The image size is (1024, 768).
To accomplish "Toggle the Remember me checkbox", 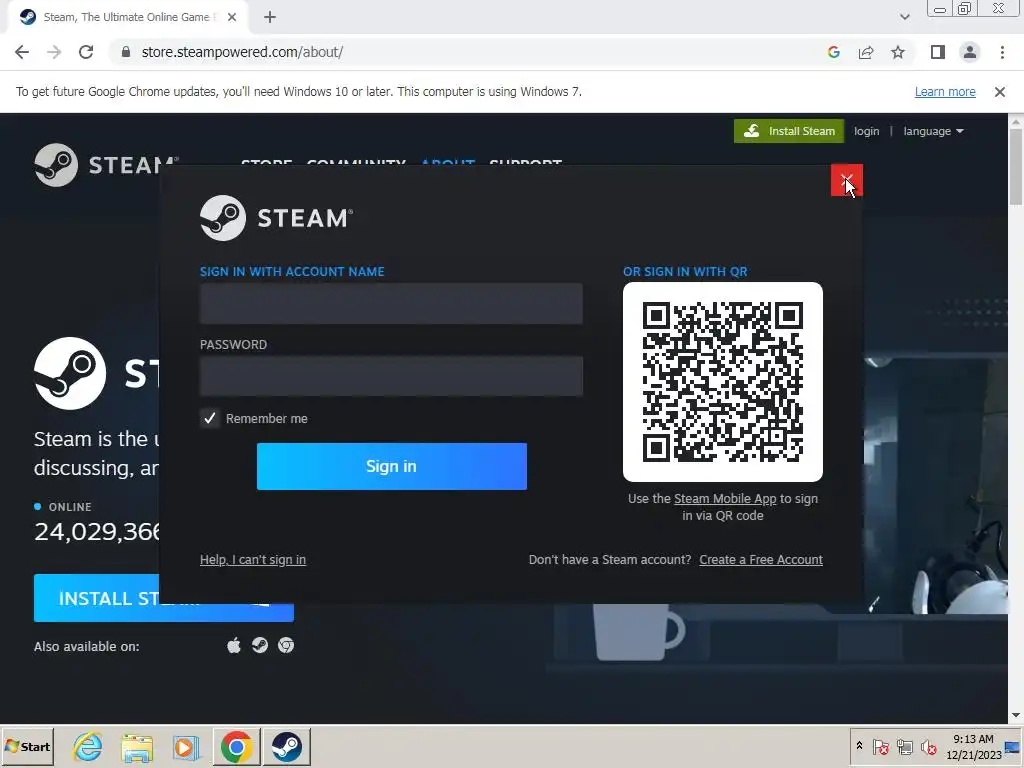I will 210,419.
